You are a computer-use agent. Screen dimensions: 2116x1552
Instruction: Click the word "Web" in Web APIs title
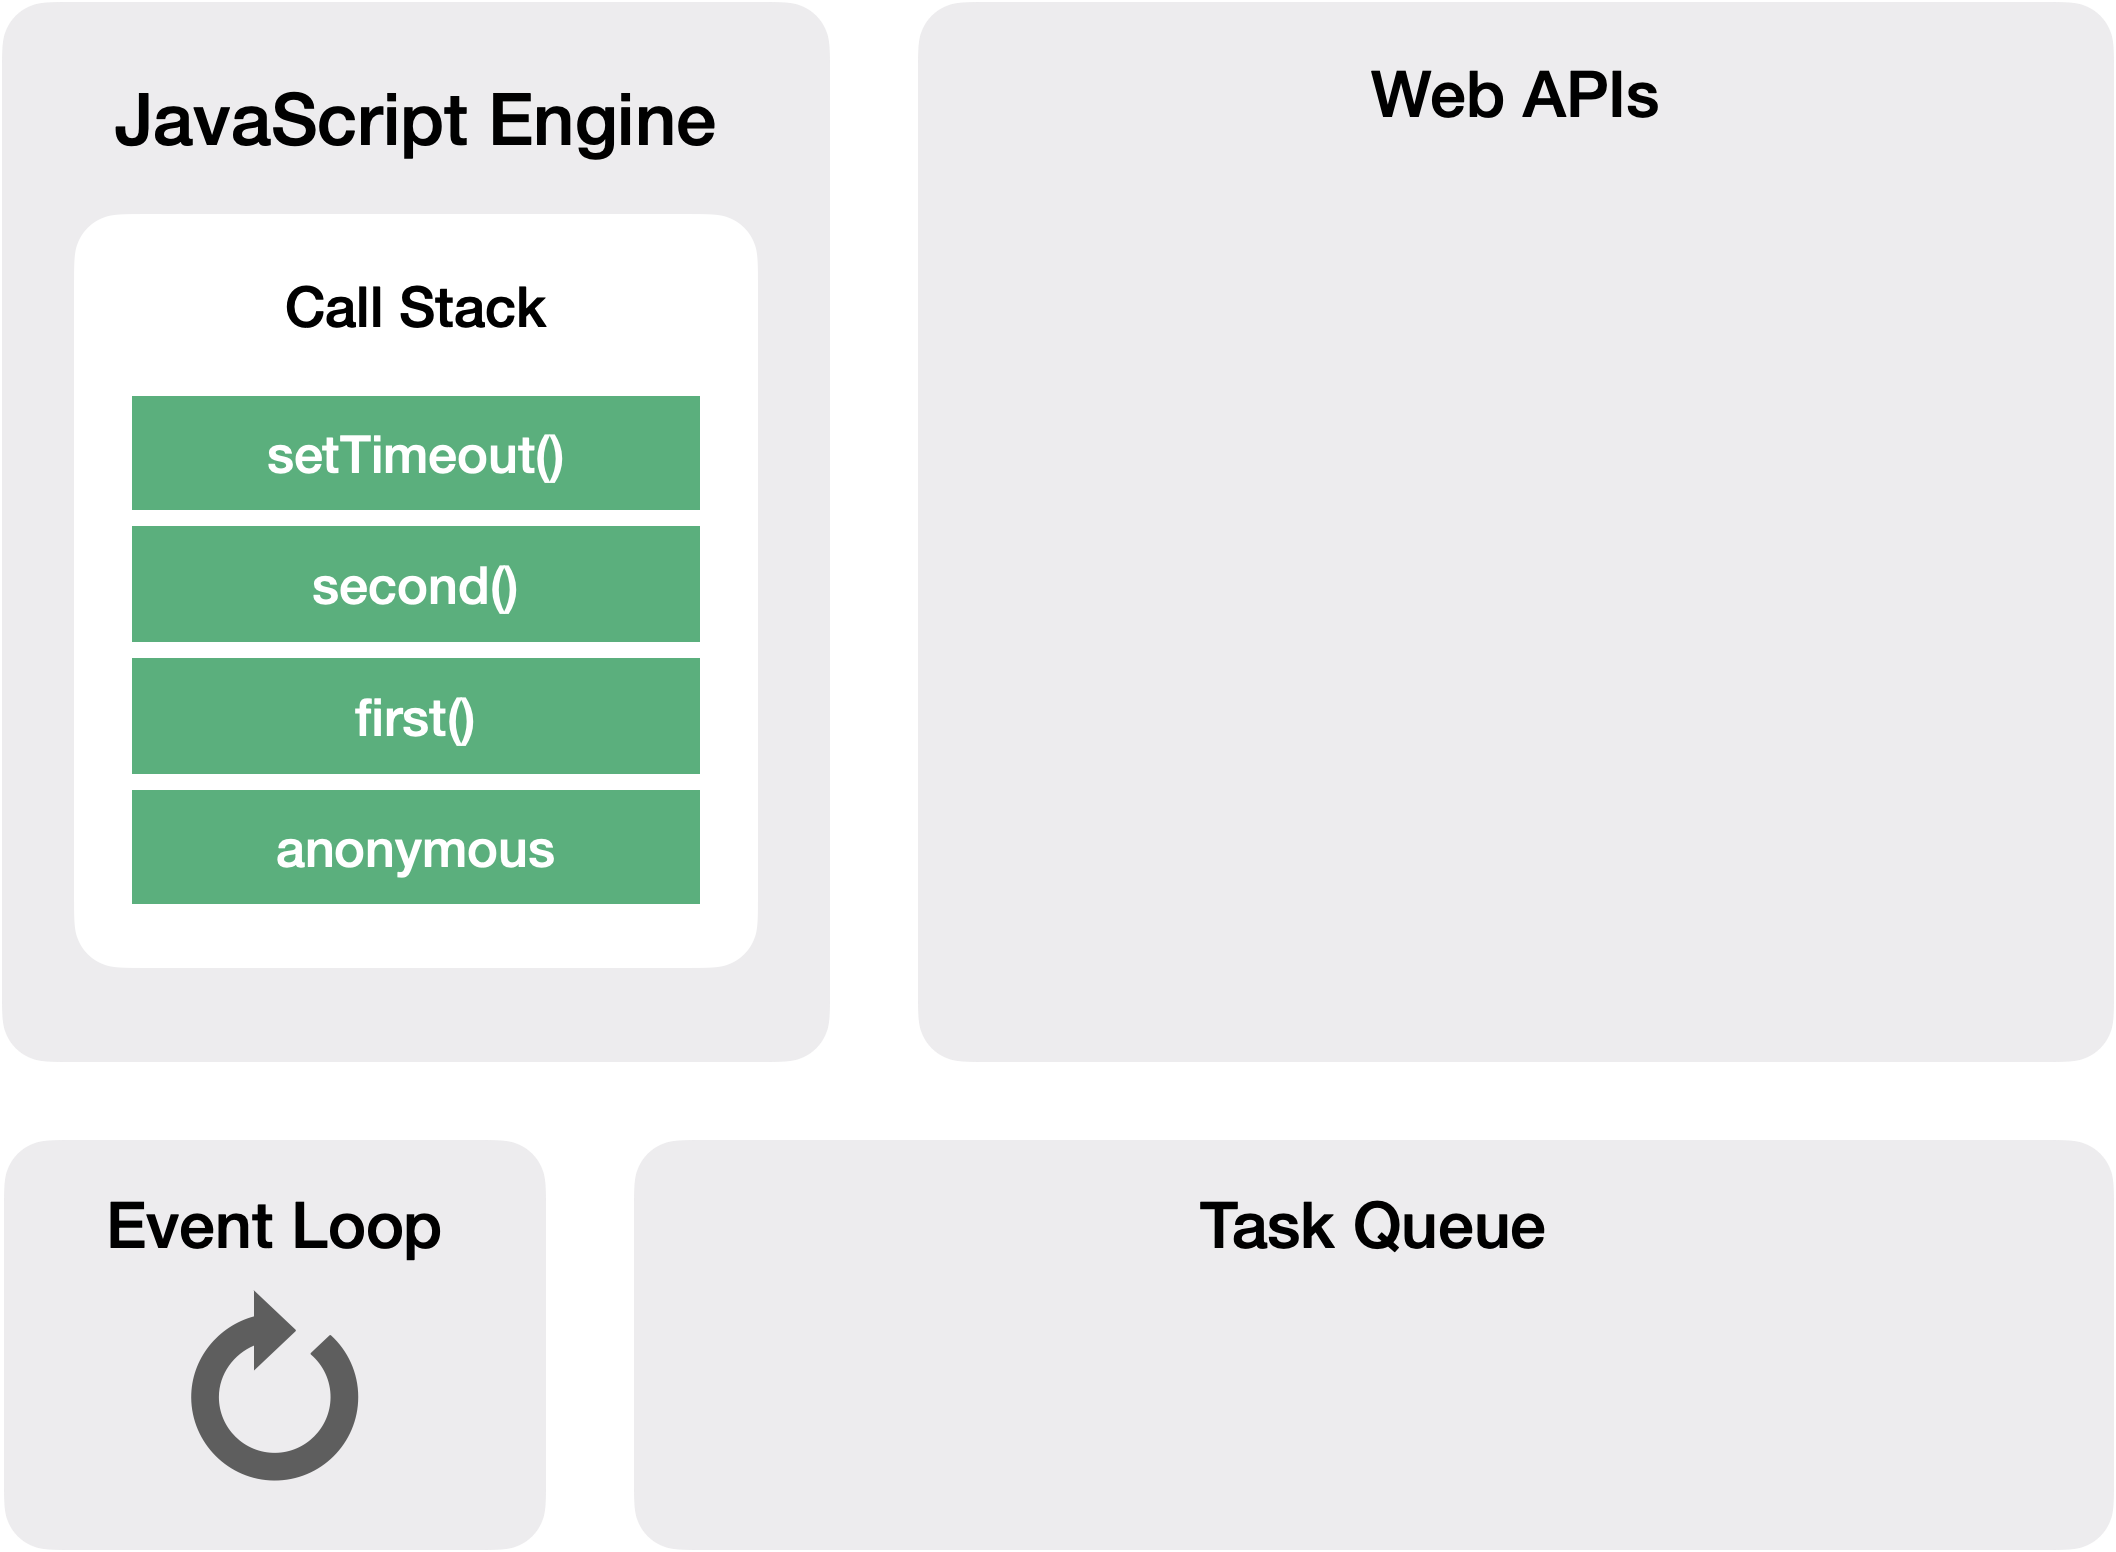(1437, 96)
